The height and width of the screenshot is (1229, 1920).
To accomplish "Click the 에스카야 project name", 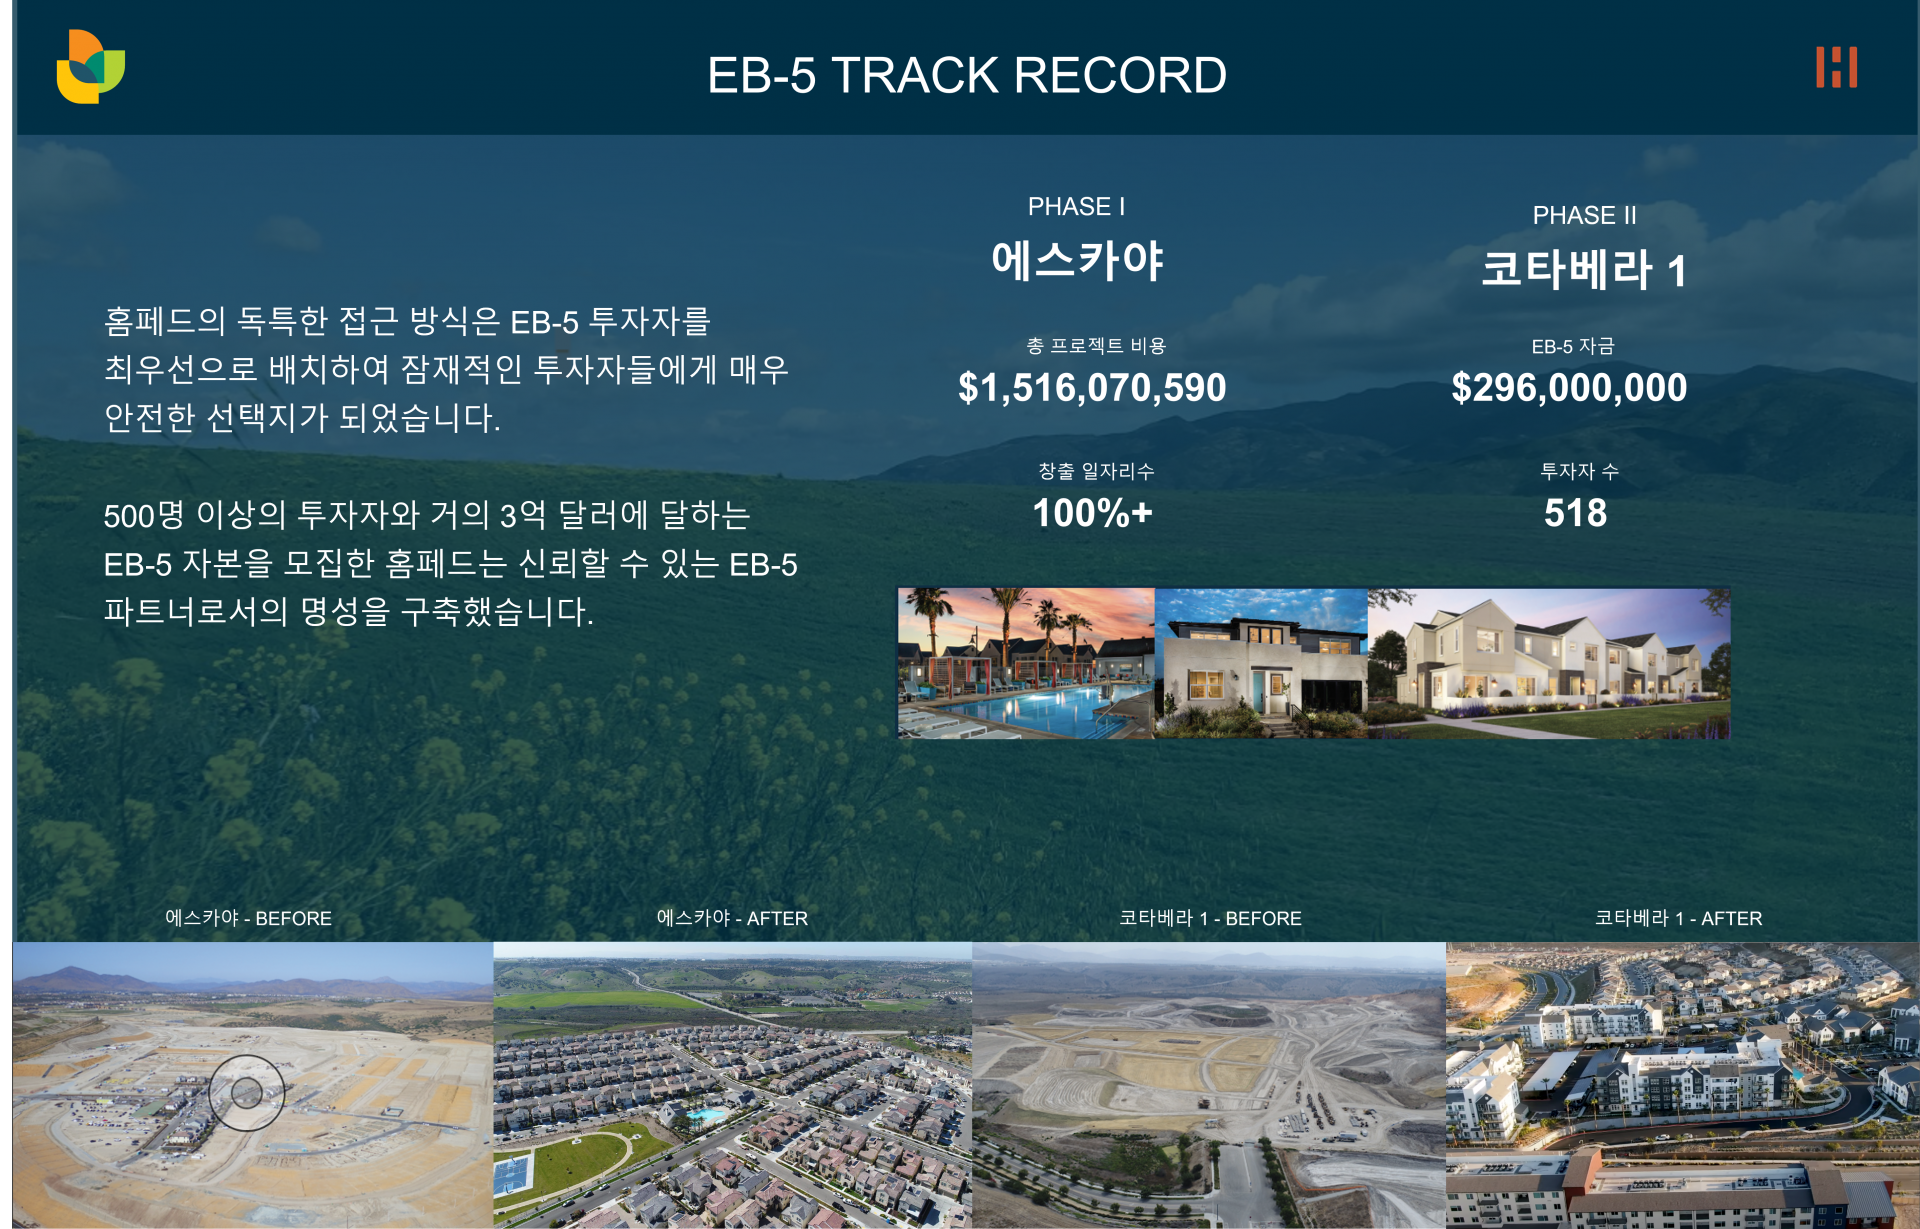I will [x=1077, y=261].
